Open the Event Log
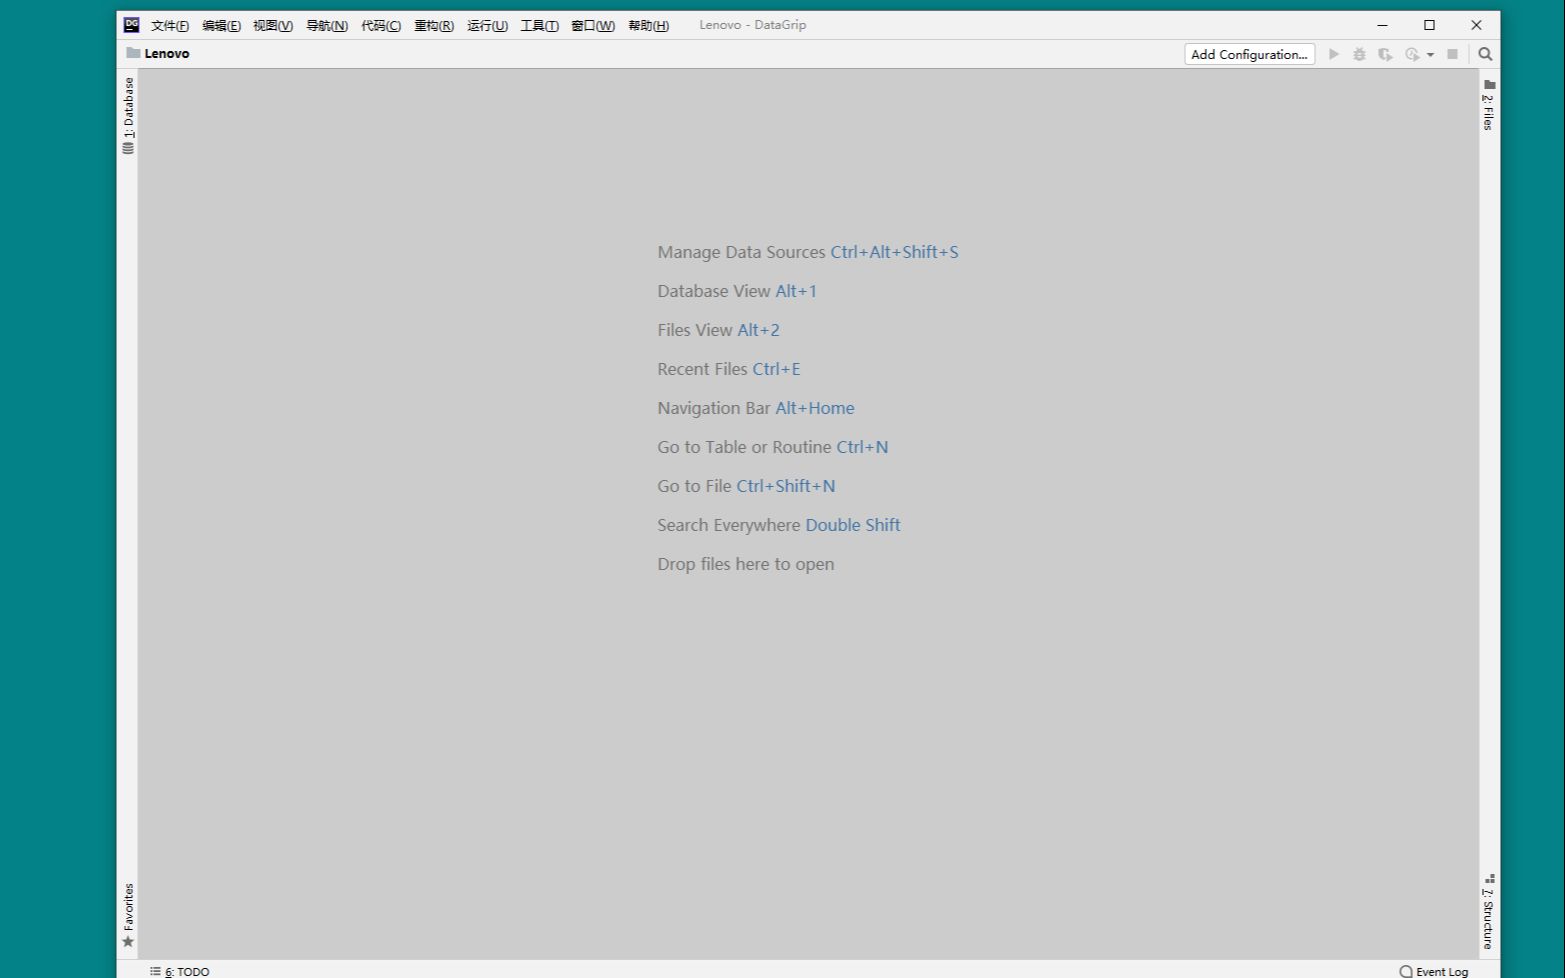Screen dimensions: 1565x978 (x=1434, y=971)
